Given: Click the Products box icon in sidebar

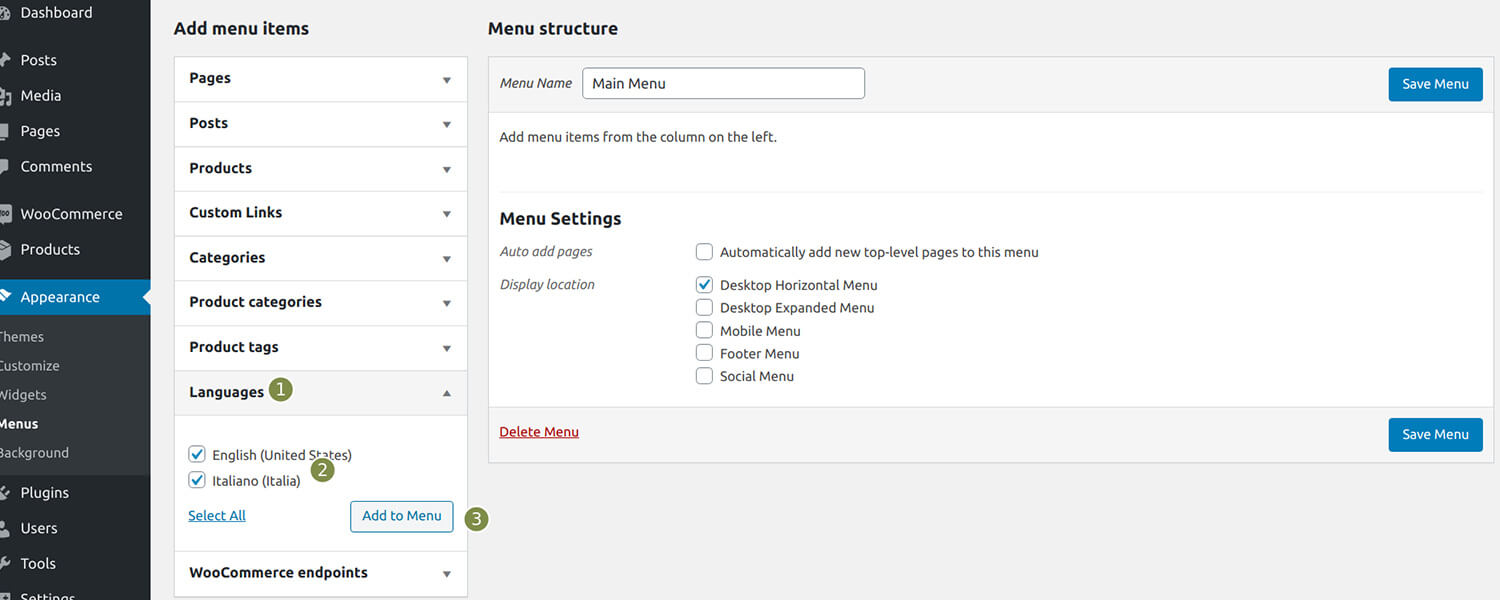Looking at the screenshot, I should pyautogui.click(x=3, y=249).
